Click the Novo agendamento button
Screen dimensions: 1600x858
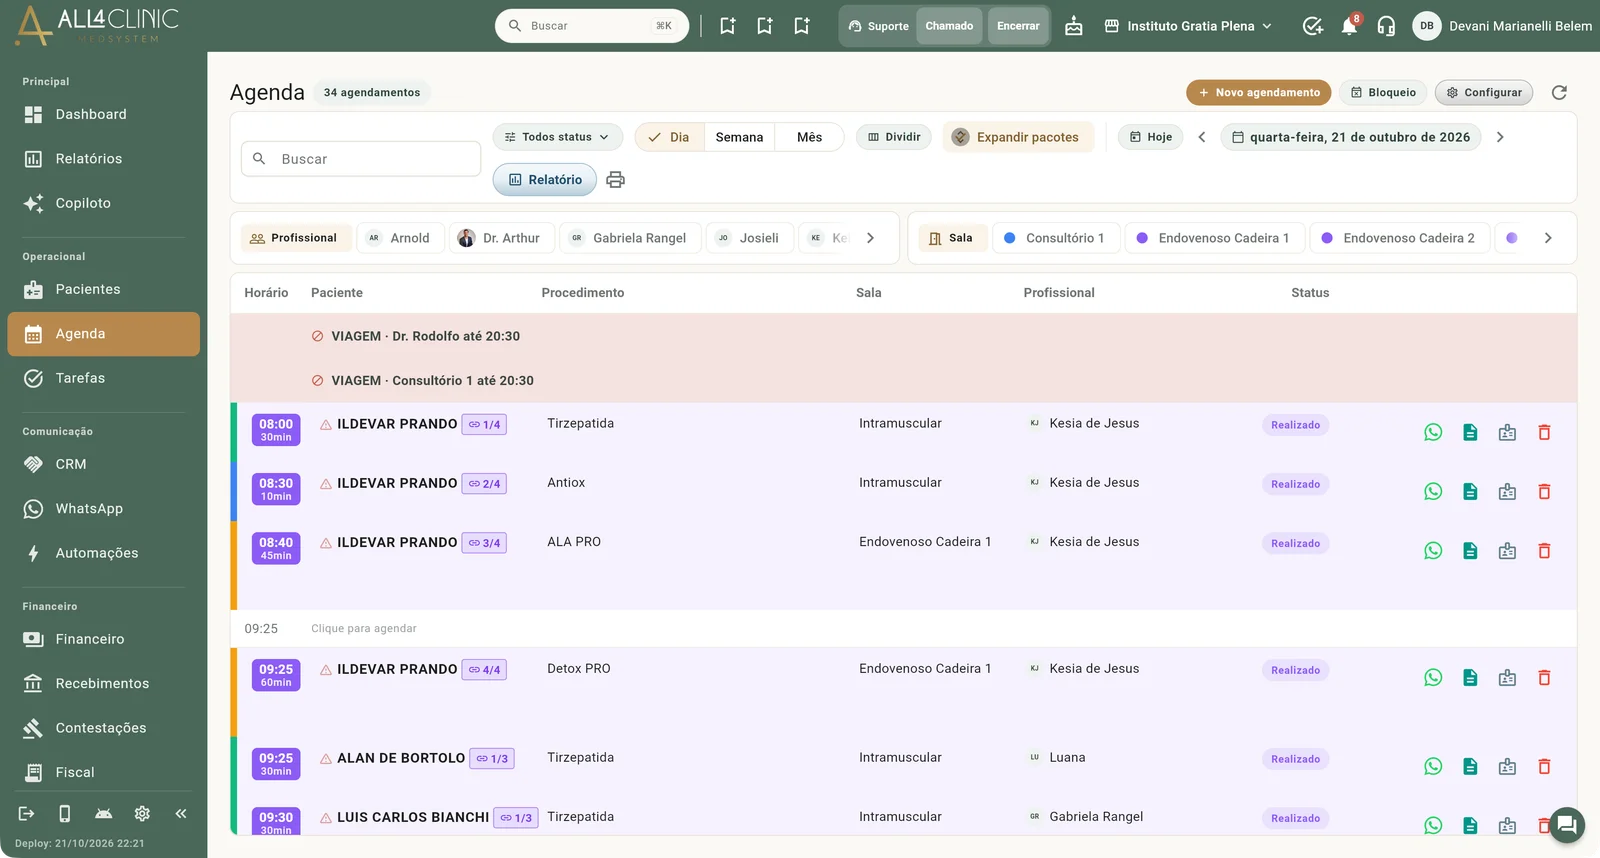click(x=1258, y=92)
